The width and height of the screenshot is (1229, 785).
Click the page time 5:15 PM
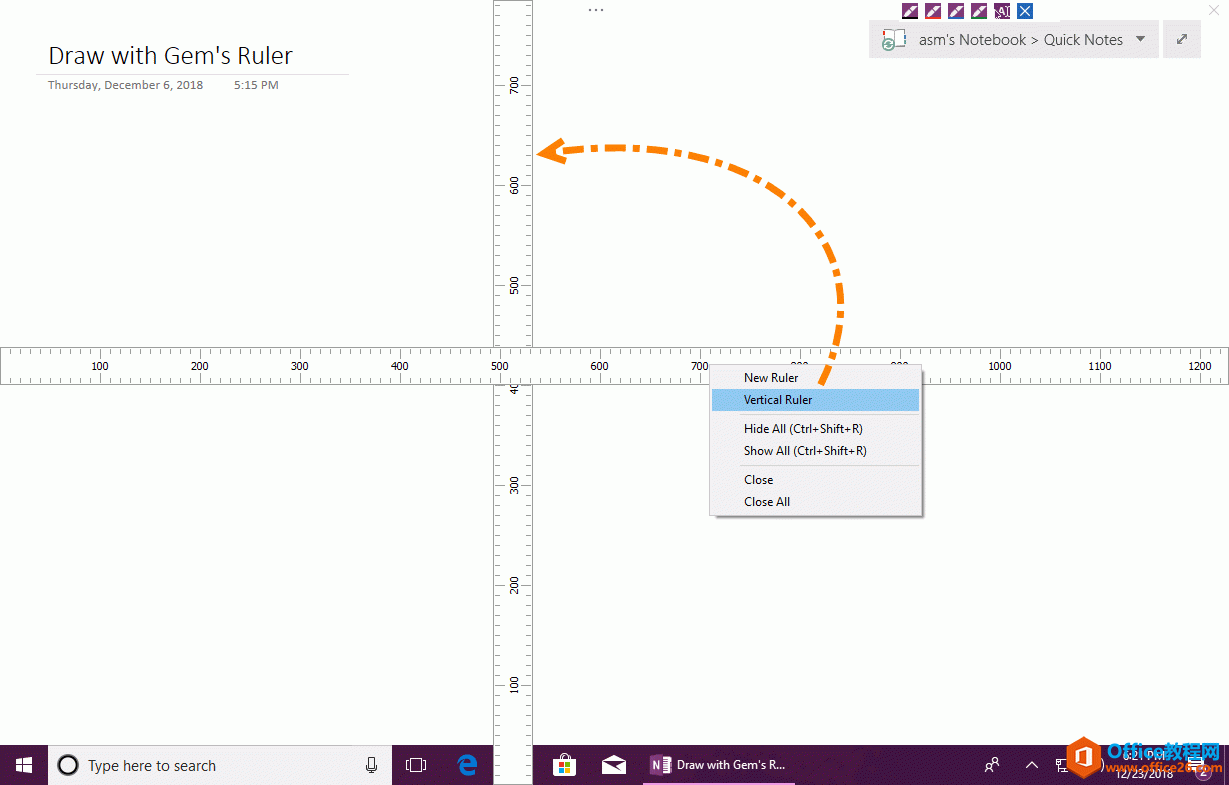(x=256, y=85)
